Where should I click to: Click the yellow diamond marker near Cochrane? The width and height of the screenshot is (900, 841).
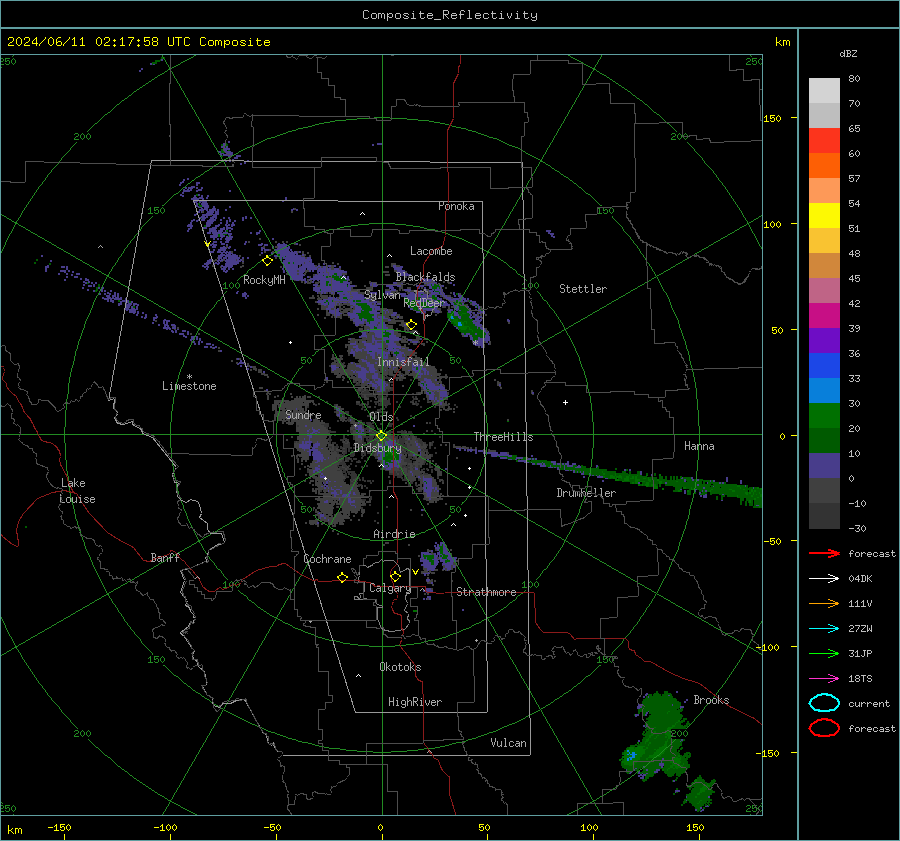343,577
